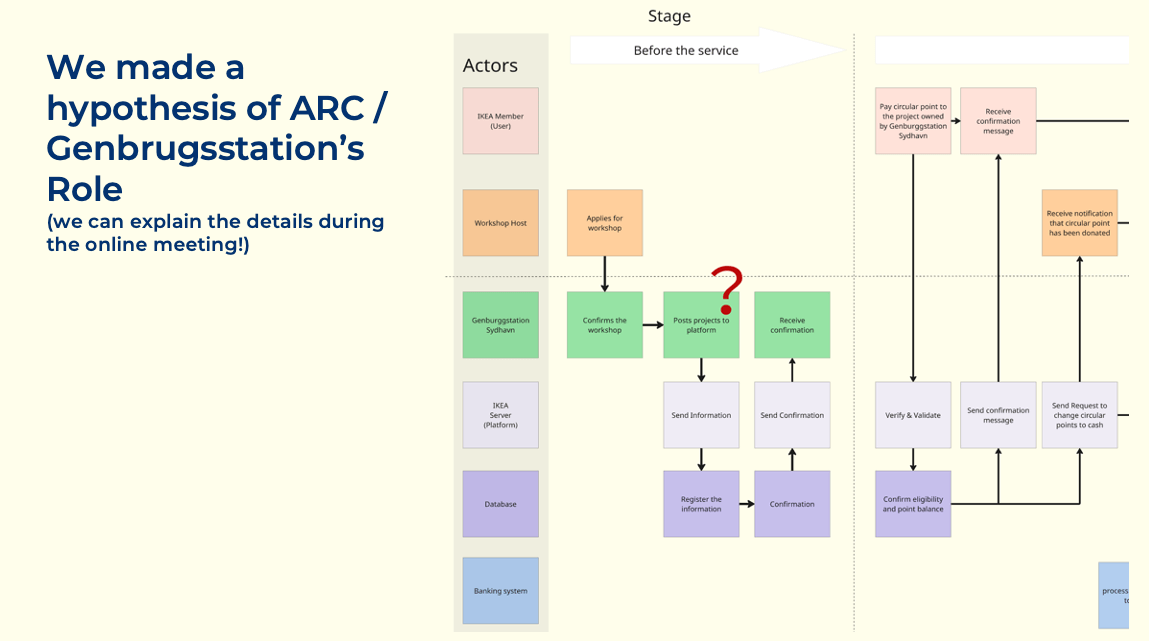
Task: Select the "Send Confirmation" note below Receive confirmation
Action: (792, 415)
